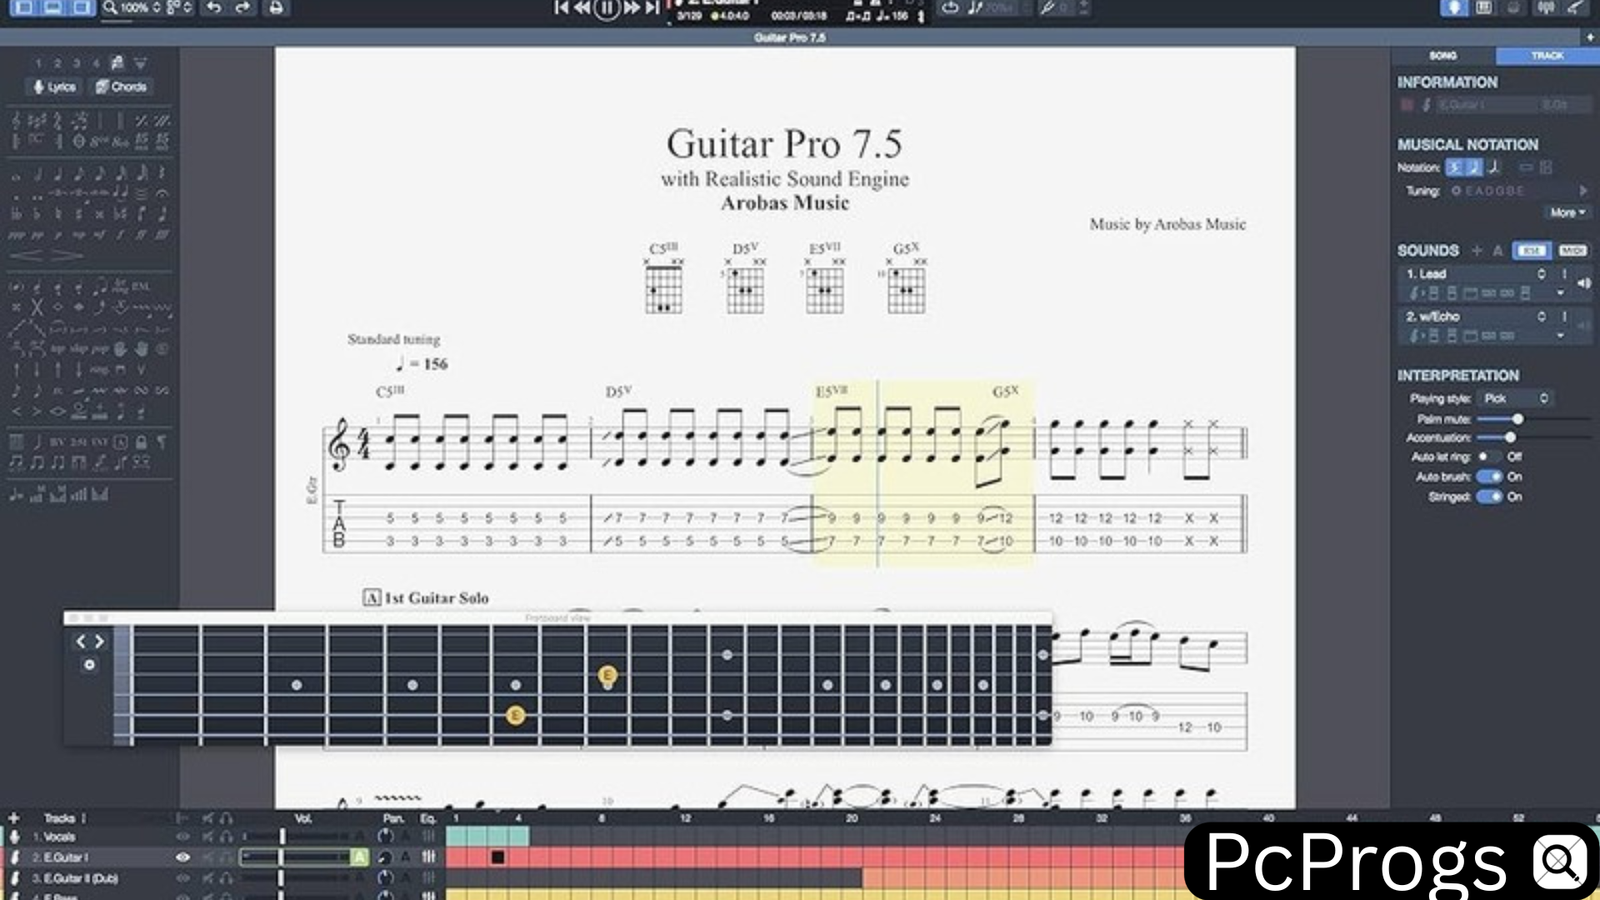Toggle the loop playback icon
This screenshot has width=1600, height=900.
pyautogui.click(x=950, y=8)
